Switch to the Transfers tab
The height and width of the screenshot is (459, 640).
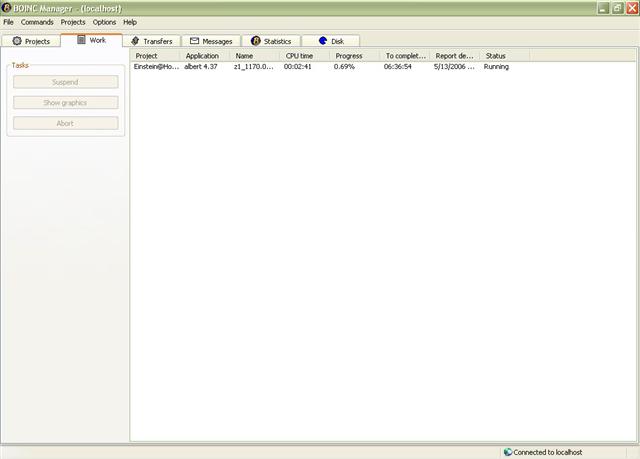(x=152, y=41)
